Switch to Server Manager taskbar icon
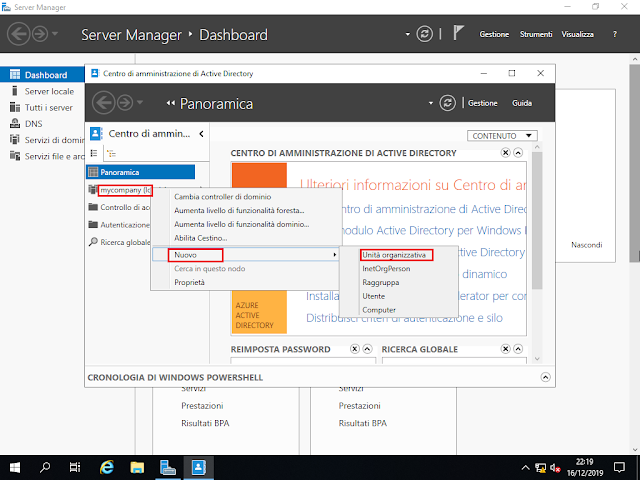640x480 pixels. 167,468
